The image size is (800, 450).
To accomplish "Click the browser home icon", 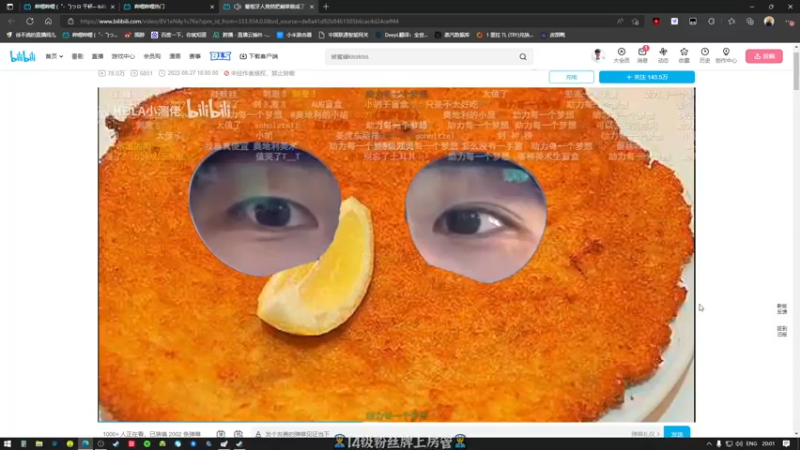I will (x=48, y=21).
